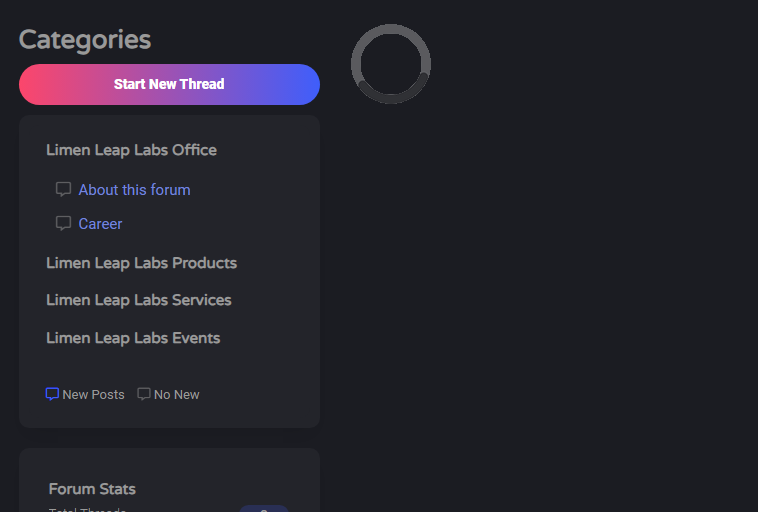Screen dimensions: 758x512
Task: Click the Total Threads label
Action: (x=87, y=510)
